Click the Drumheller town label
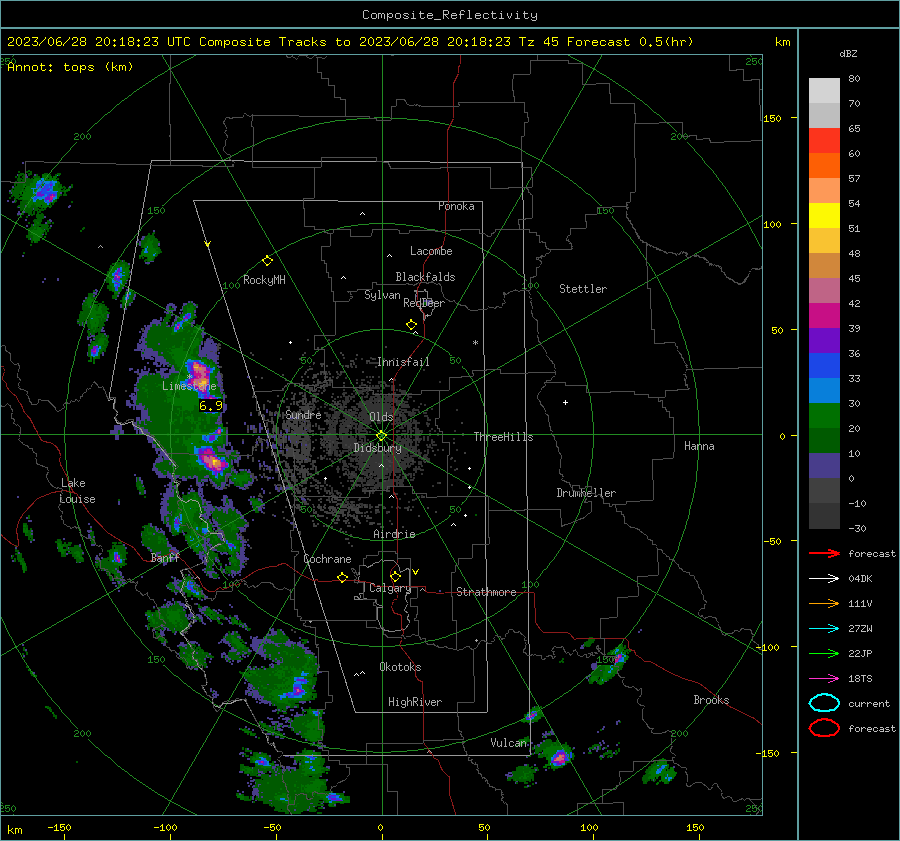The width and height of the screenshot is (900, 841). click(586, 493)
